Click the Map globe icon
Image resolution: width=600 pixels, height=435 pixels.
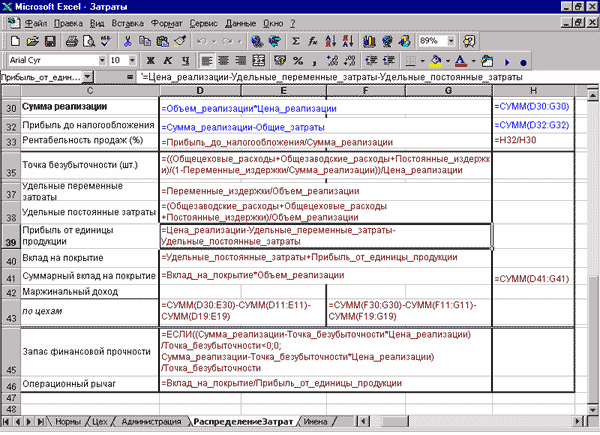[x=387, y=41]
